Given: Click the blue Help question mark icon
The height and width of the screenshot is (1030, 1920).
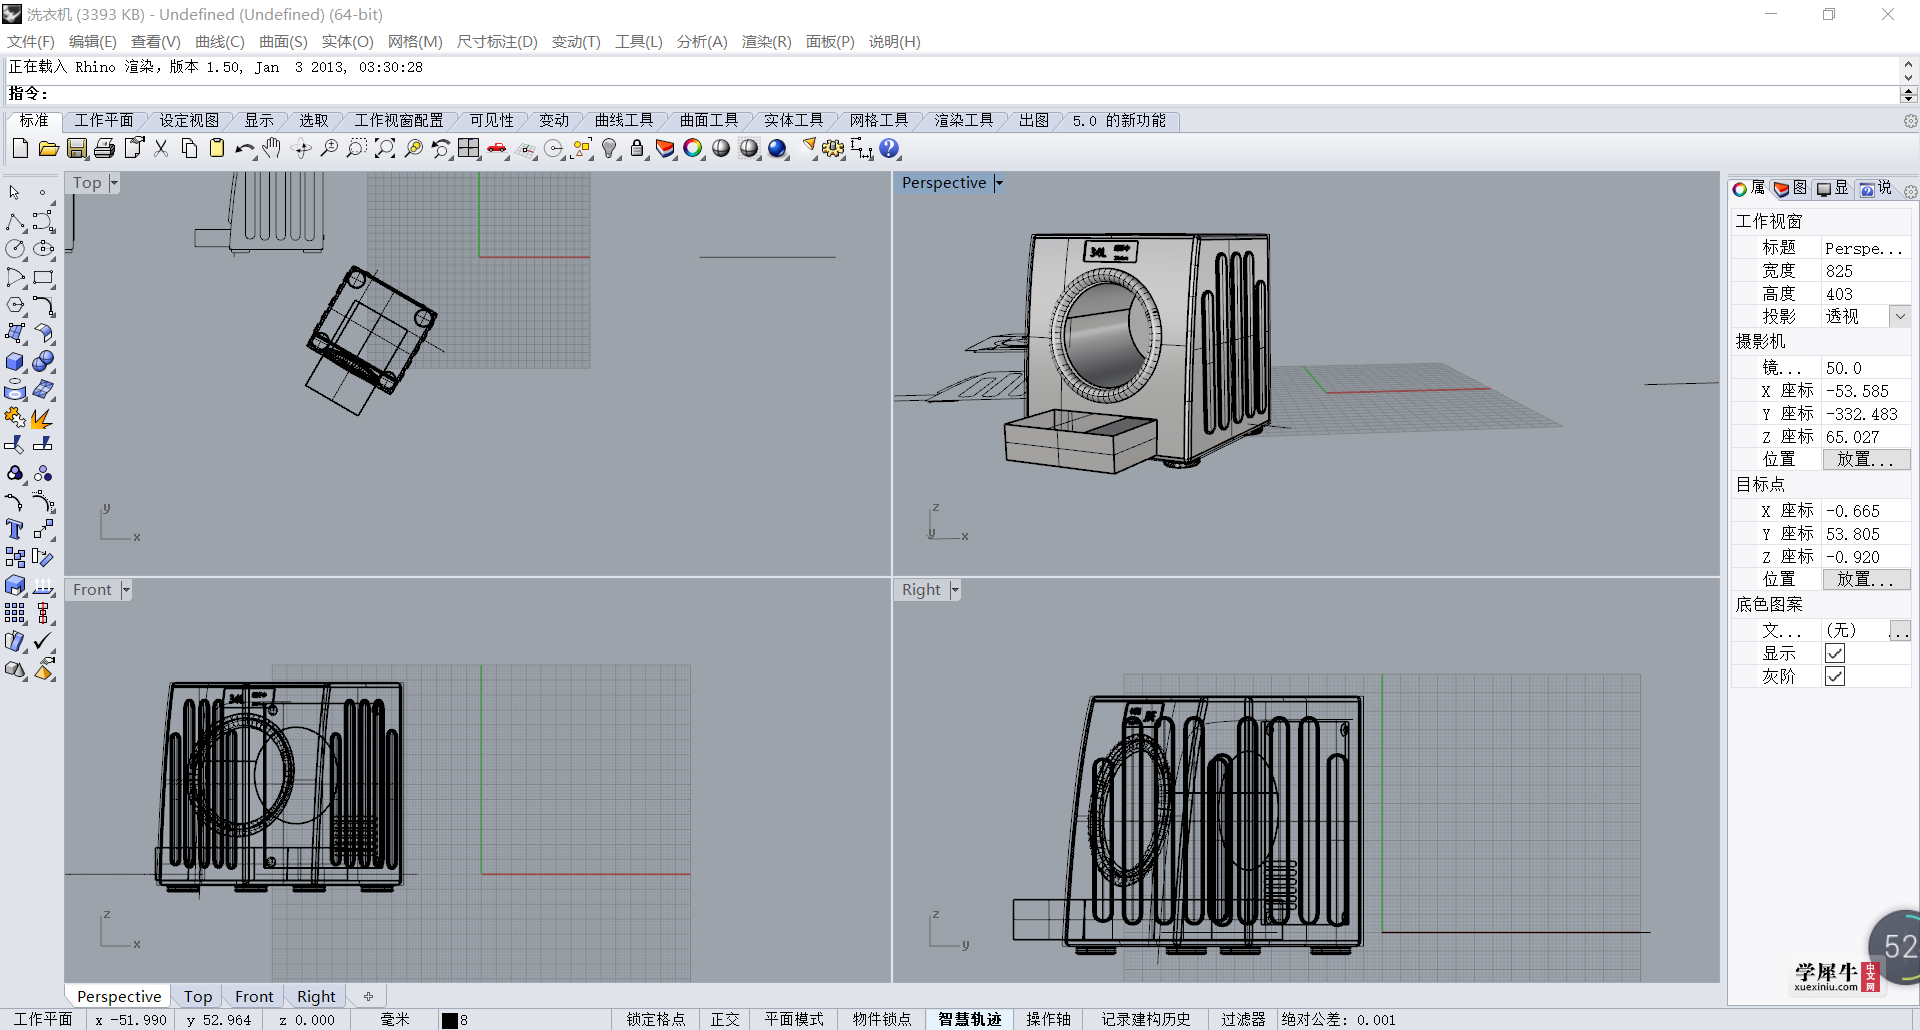Looking at the screenshot, I should (889, 149).
